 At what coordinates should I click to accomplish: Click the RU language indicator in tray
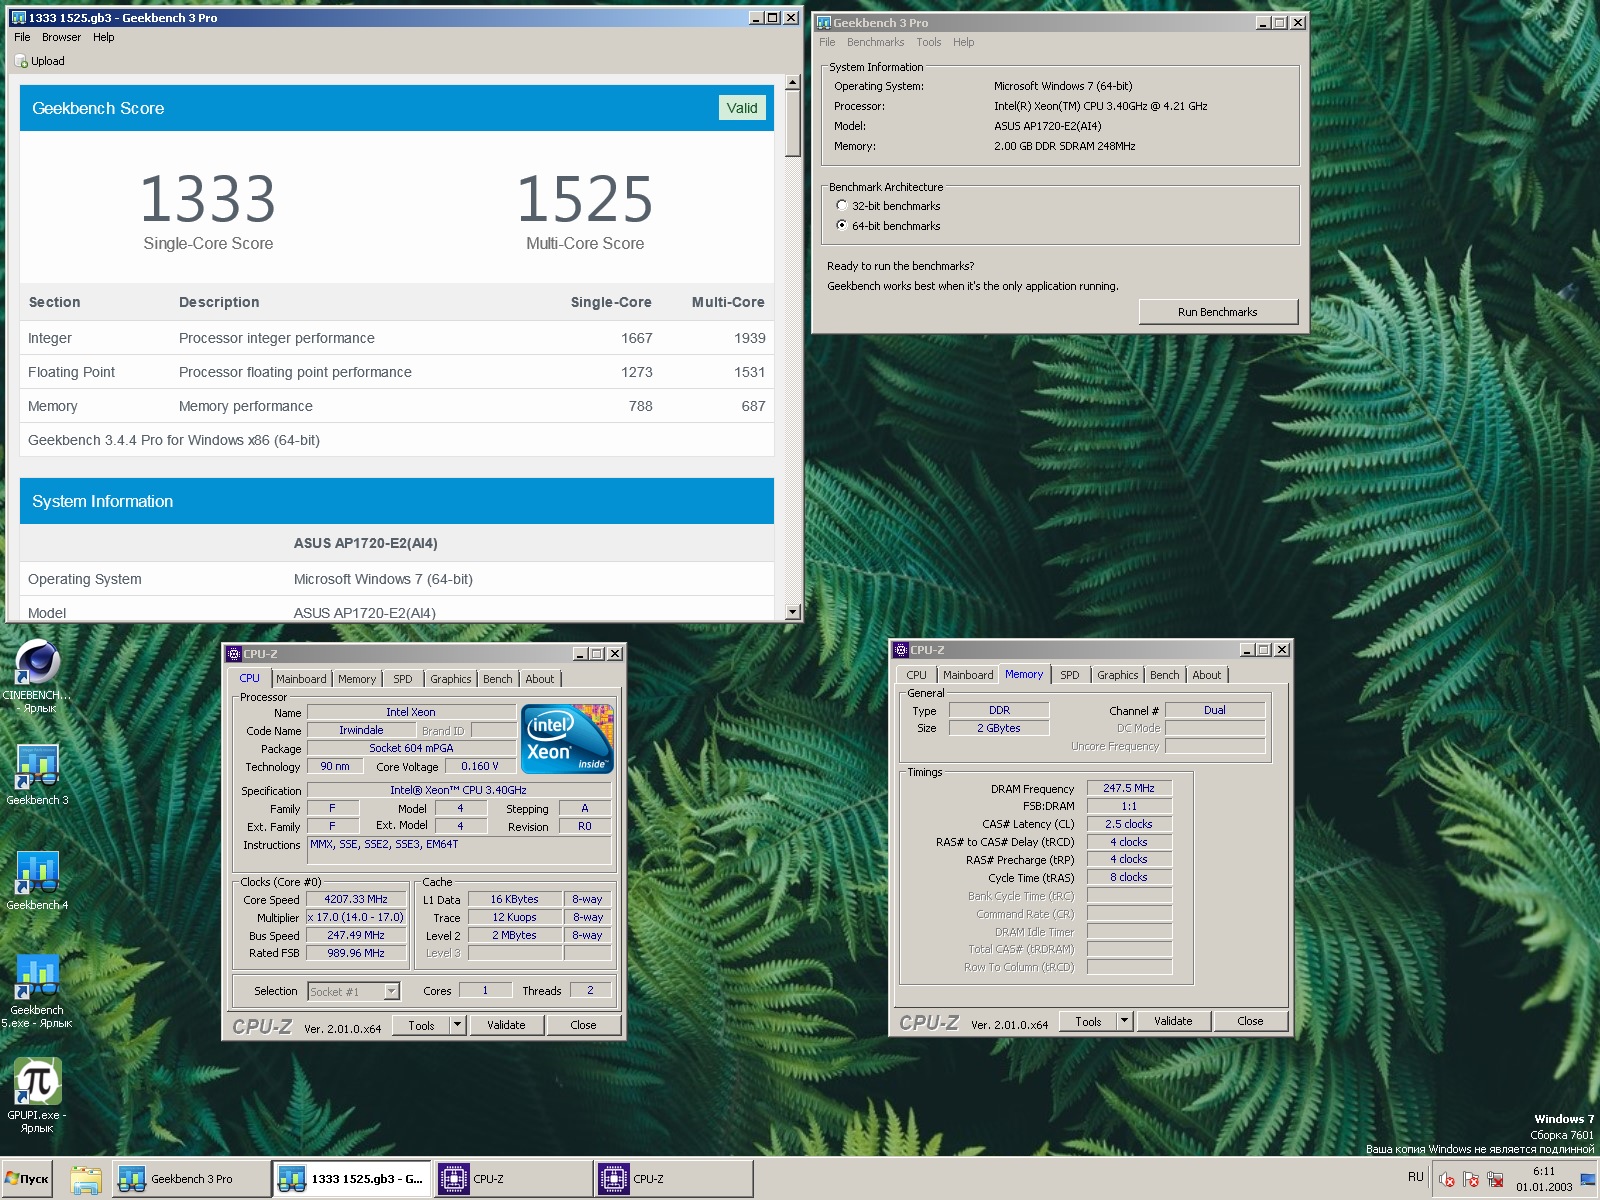point(1415,1177)
